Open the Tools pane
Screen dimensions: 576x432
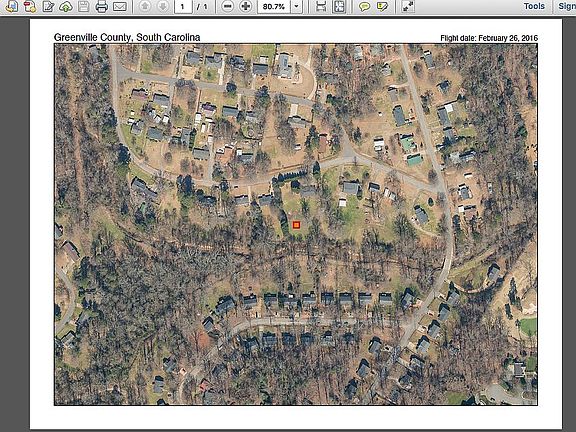pos(534,6)
